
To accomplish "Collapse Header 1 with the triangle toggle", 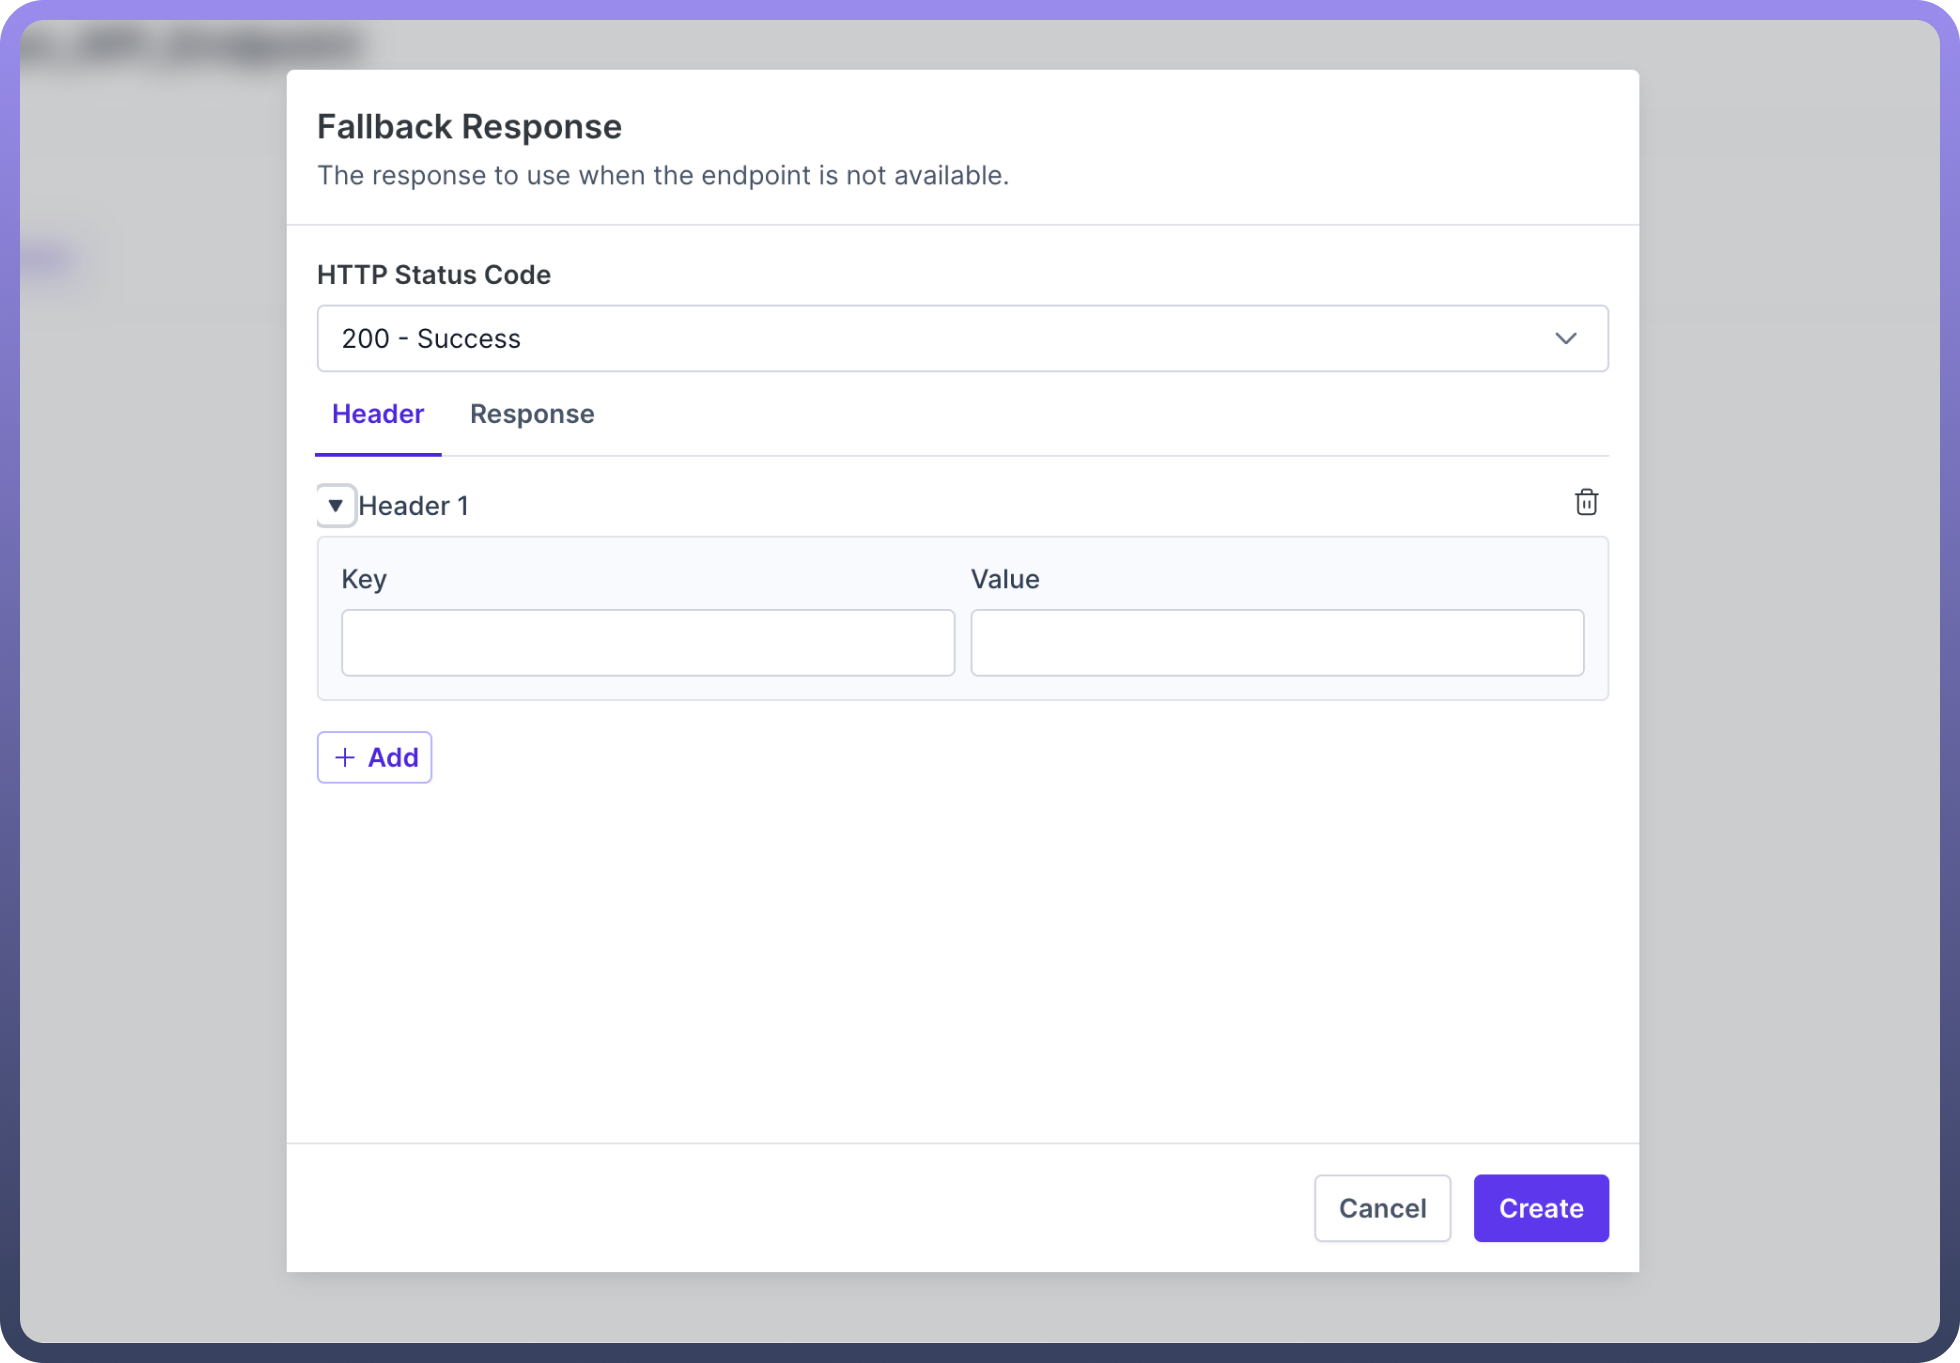I will 336,505.
